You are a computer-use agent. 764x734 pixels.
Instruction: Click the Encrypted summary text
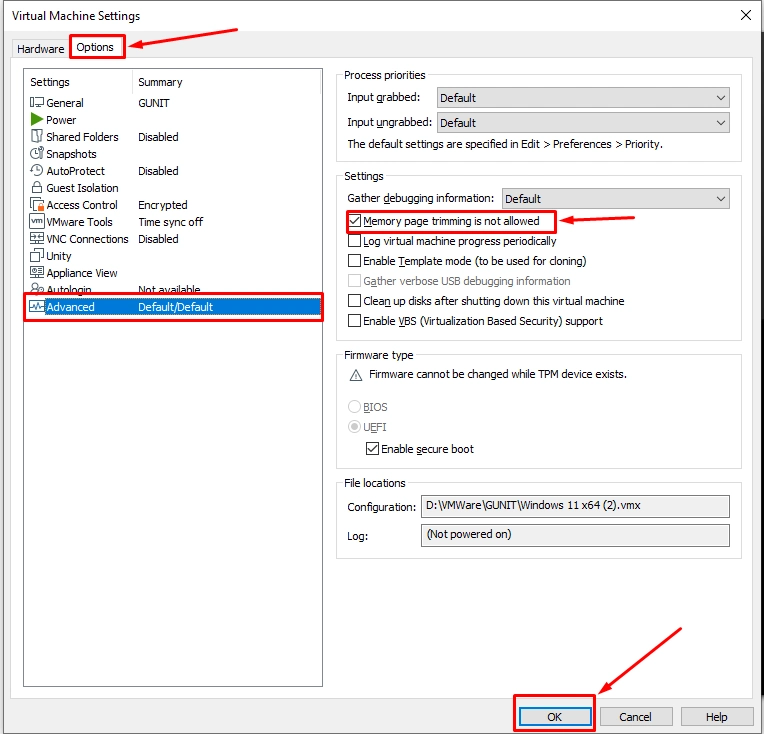[x=163, y=205]
